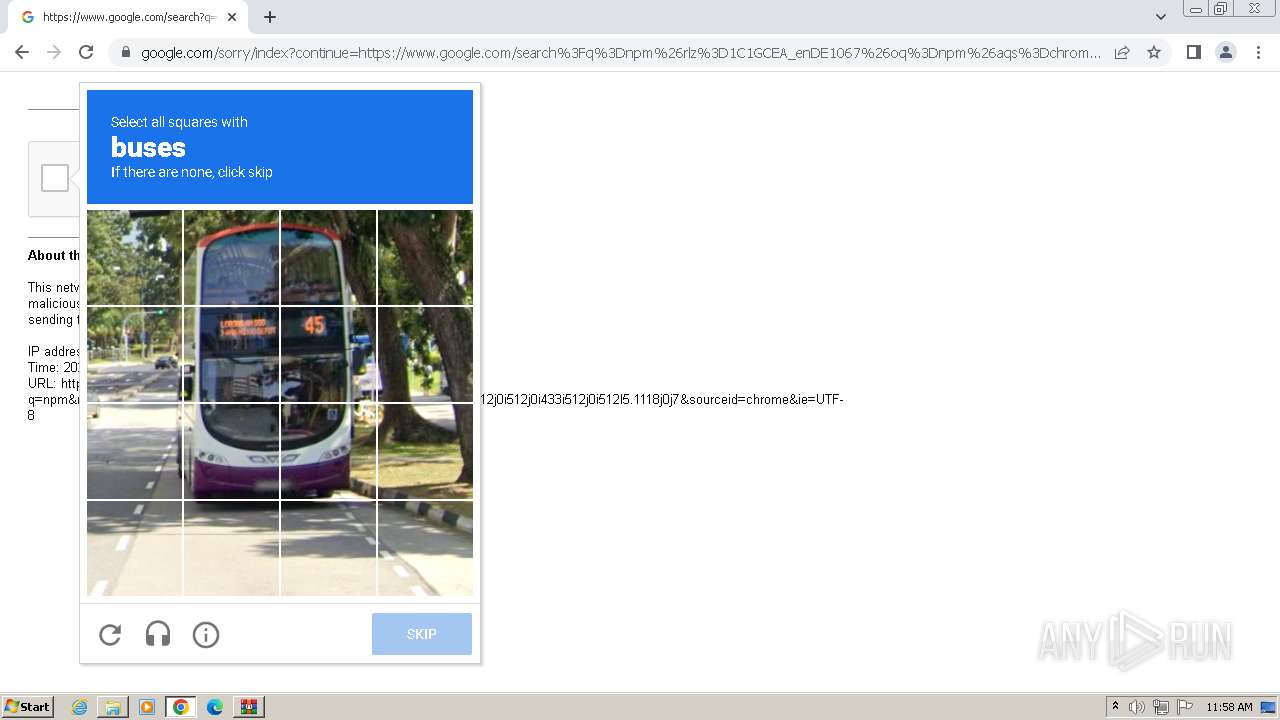Get an audio challenge via headphones icon
Screen dimensions: 1280x720
pos(158,635)
